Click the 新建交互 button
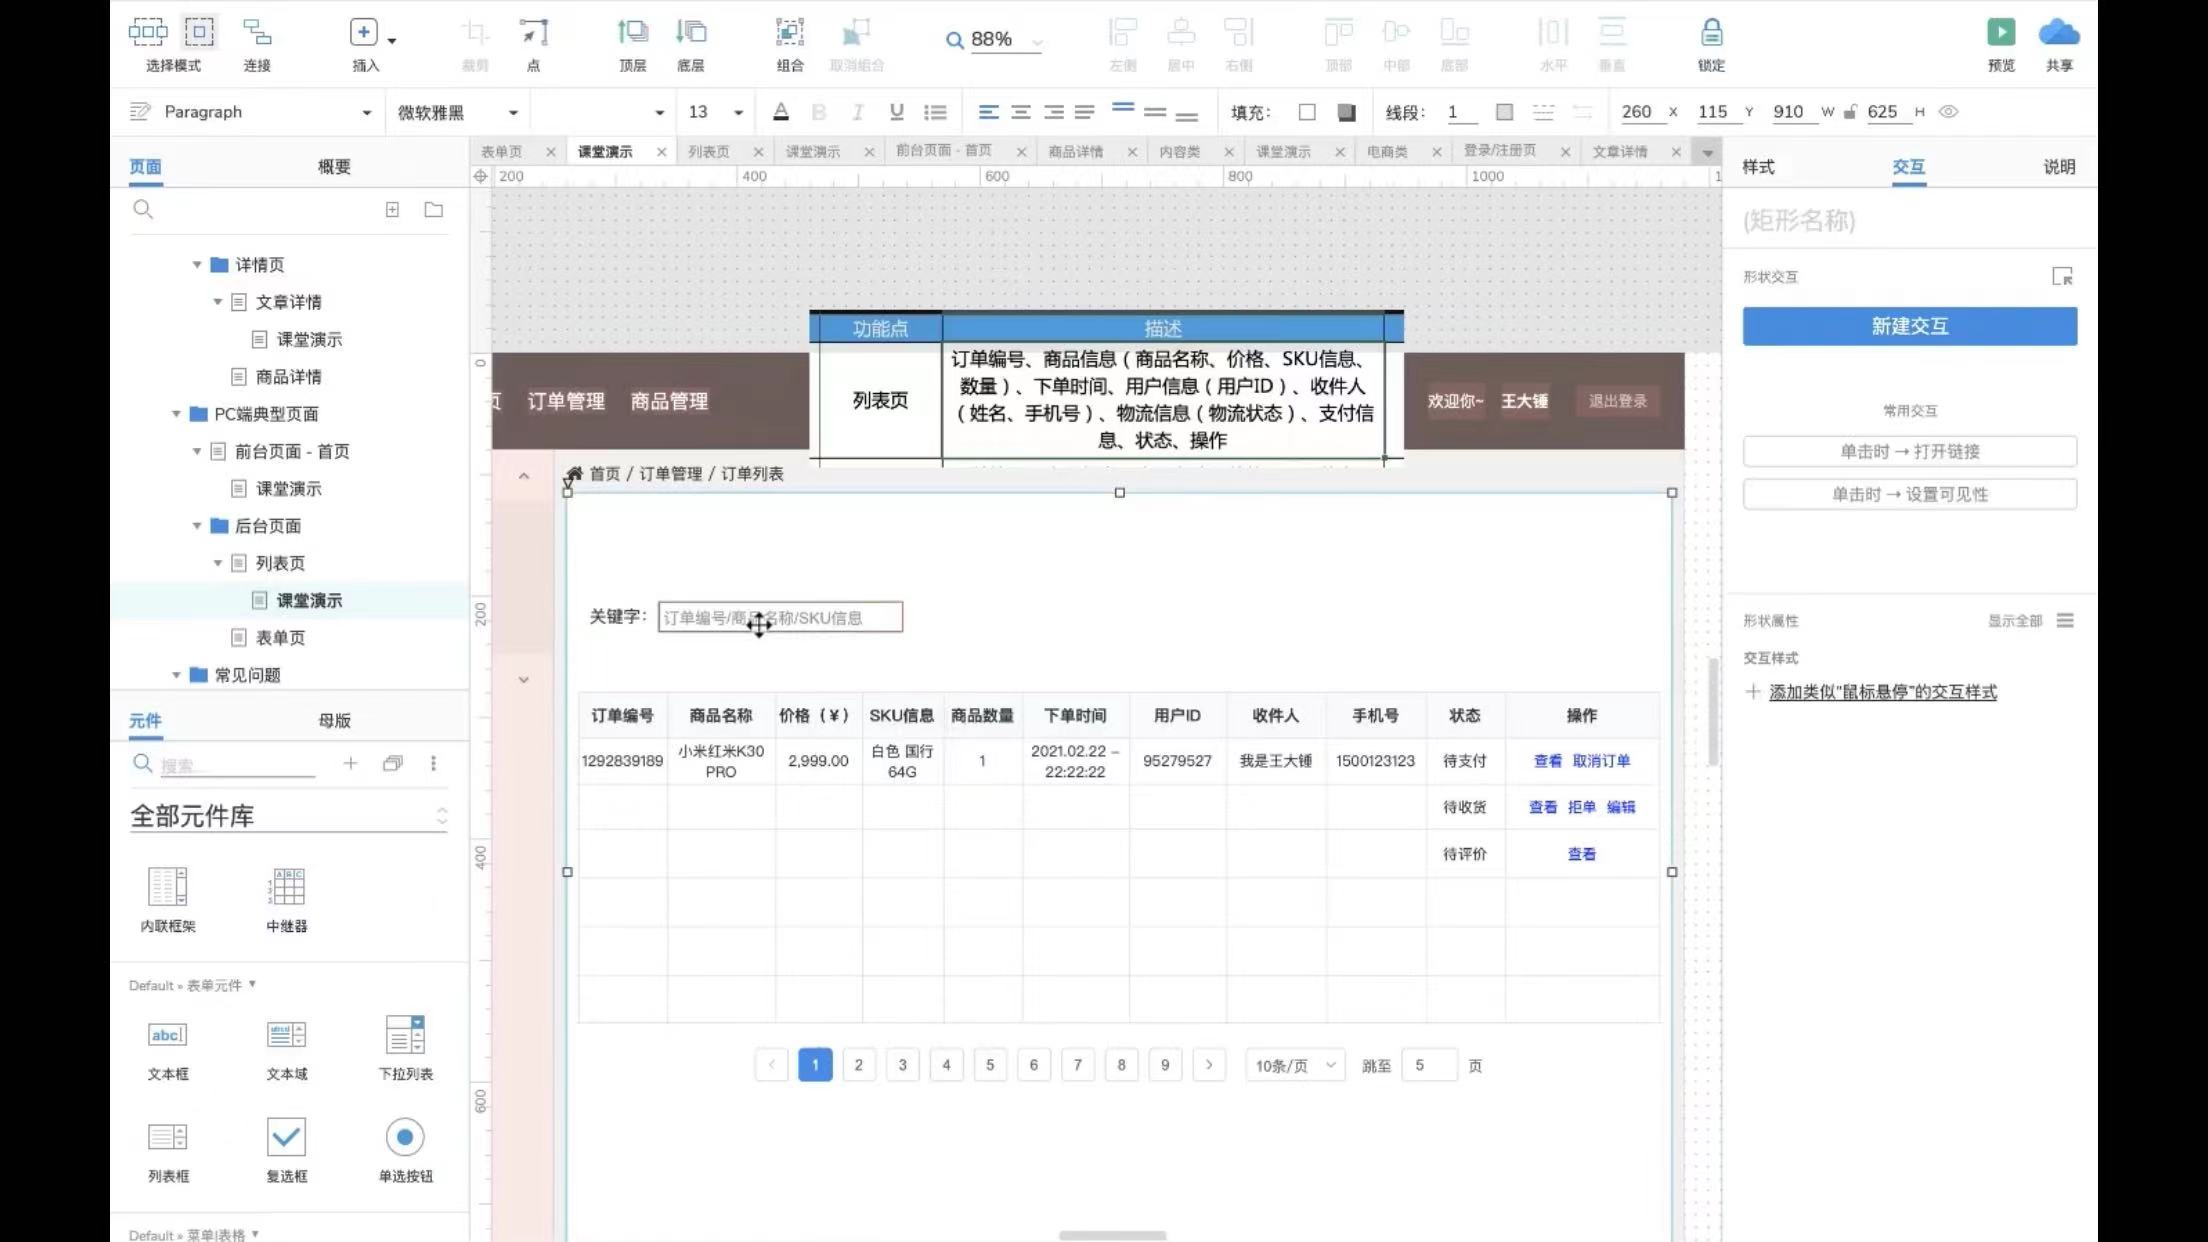 [1909, 326]
